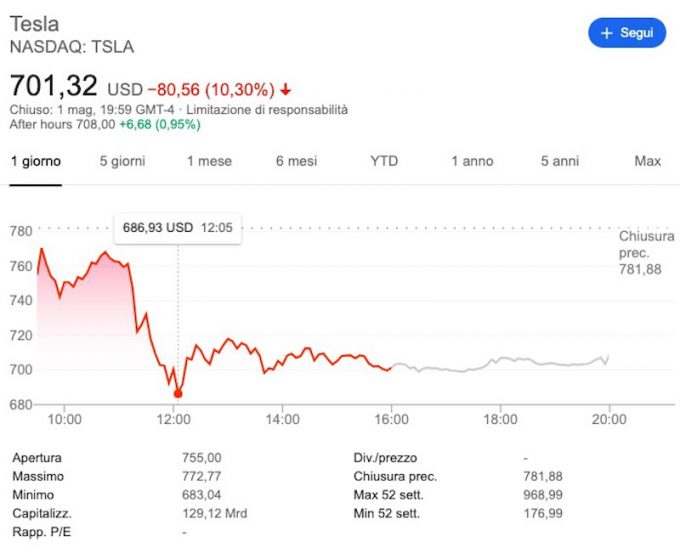Viewport: 680px width, 548px height.
Task: Click the 701,32 current price
Action: 54,85
